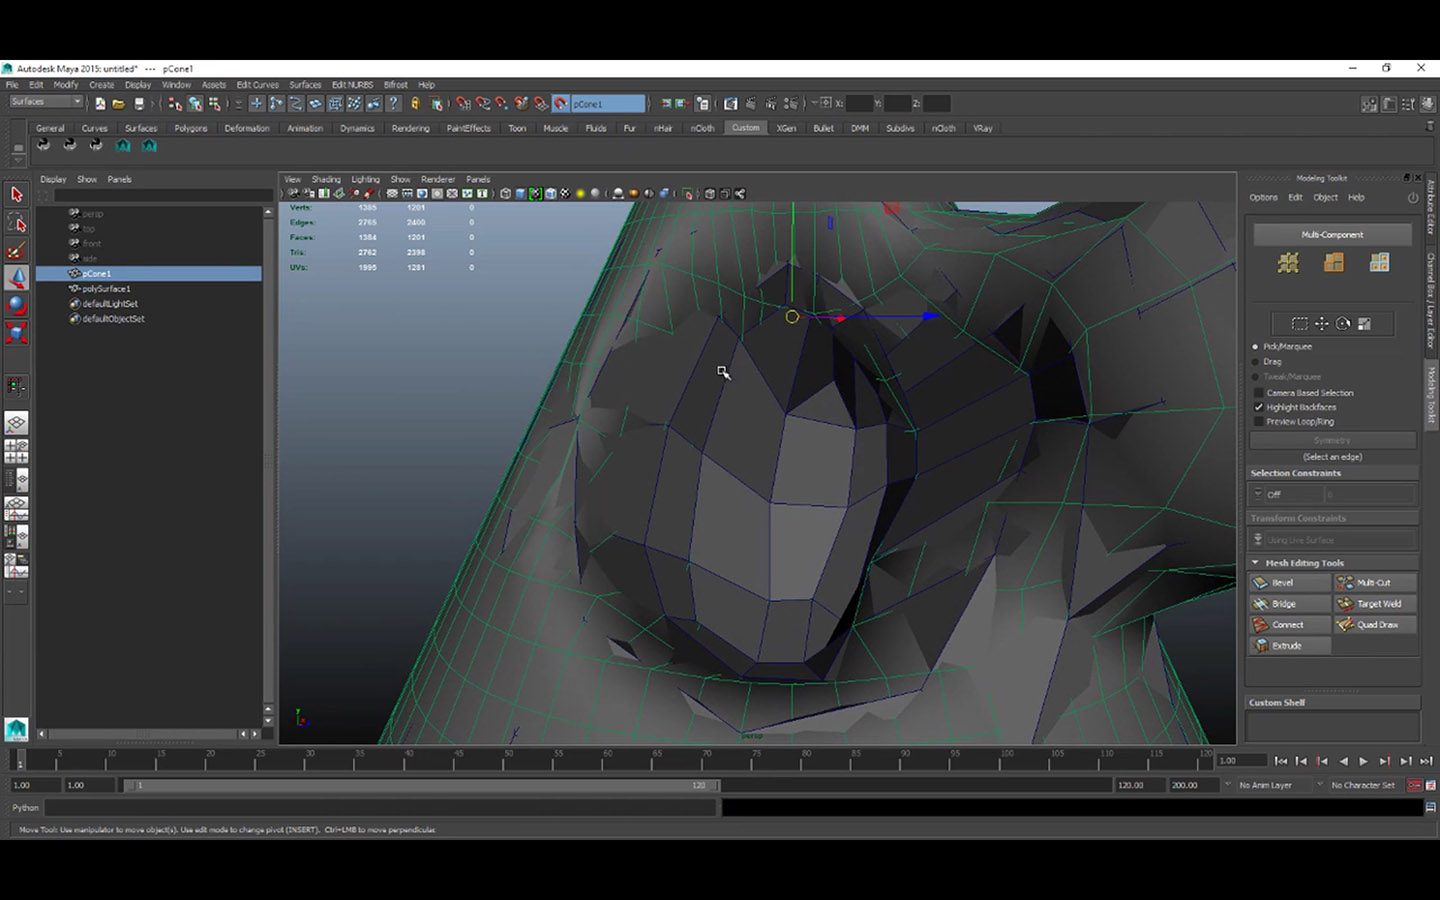The height and width of the screenshot is (900, 1440).
Task: Select Drag radio button
Action: pos(1256,362)
